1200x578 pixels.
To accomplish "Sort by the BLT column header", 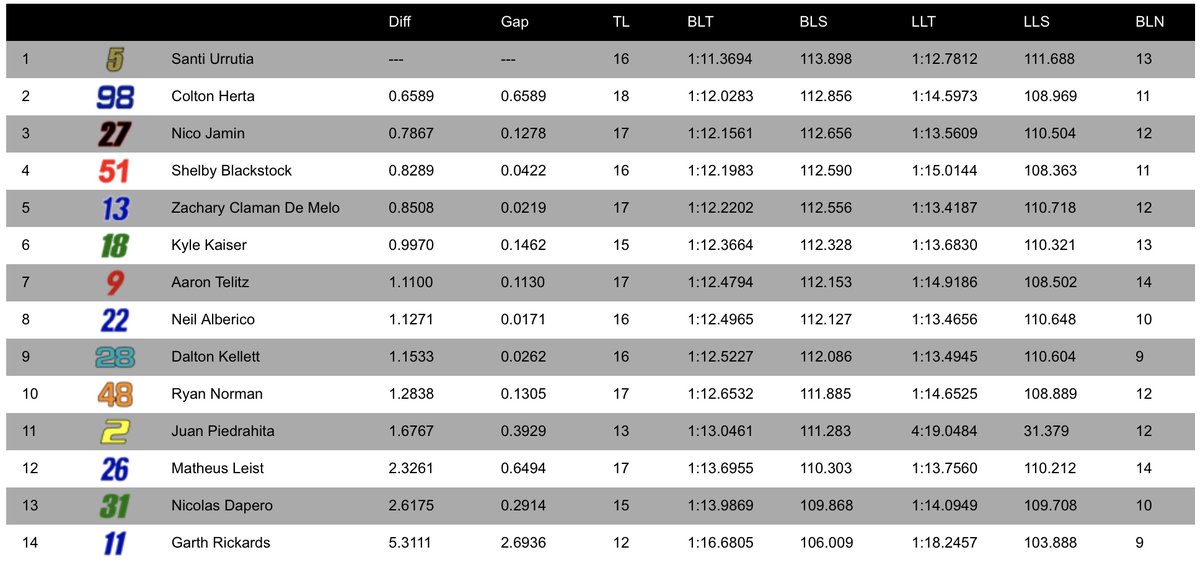I will [x=700, y=22].
